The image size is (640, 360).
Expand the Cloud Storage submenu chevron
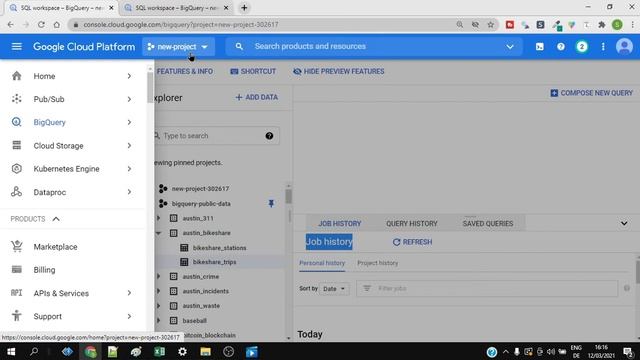129,145
